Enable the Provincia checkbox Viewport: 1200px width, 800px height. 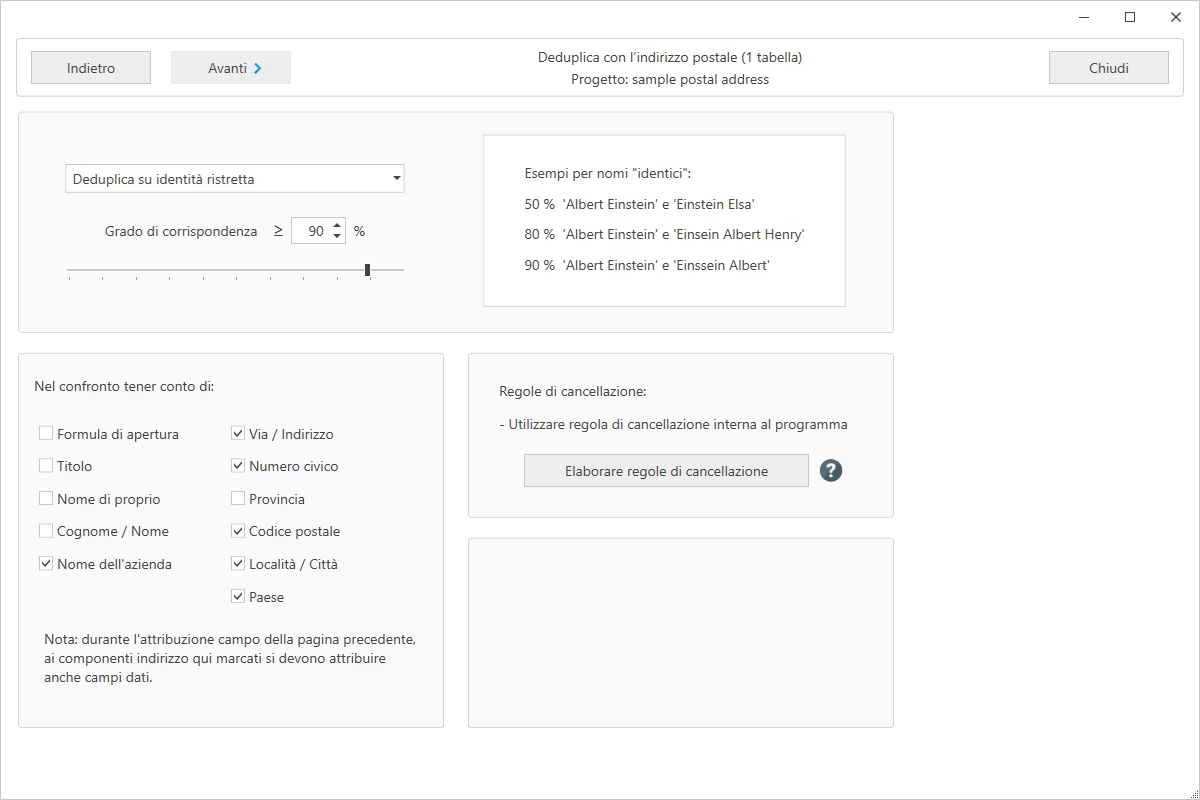(238, 499)
